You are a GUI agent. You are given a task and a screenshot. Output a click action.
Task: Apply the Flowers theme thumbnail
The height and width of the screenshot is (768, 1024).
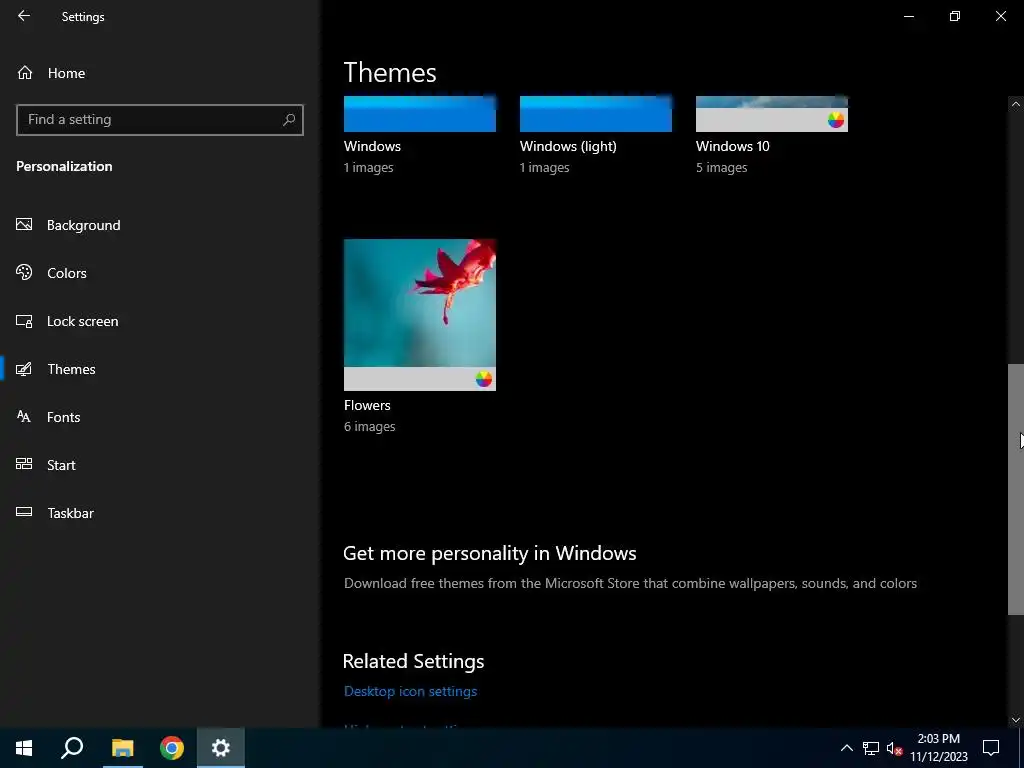420,315
